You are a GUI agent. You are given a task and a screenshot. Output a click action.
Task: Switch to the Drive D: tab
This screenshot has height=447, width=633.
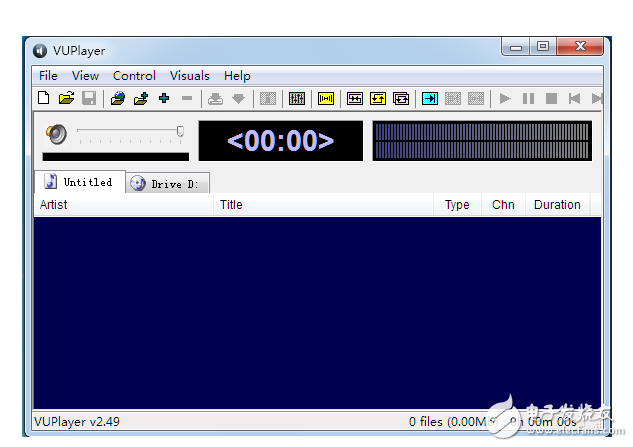pos(167,184)
